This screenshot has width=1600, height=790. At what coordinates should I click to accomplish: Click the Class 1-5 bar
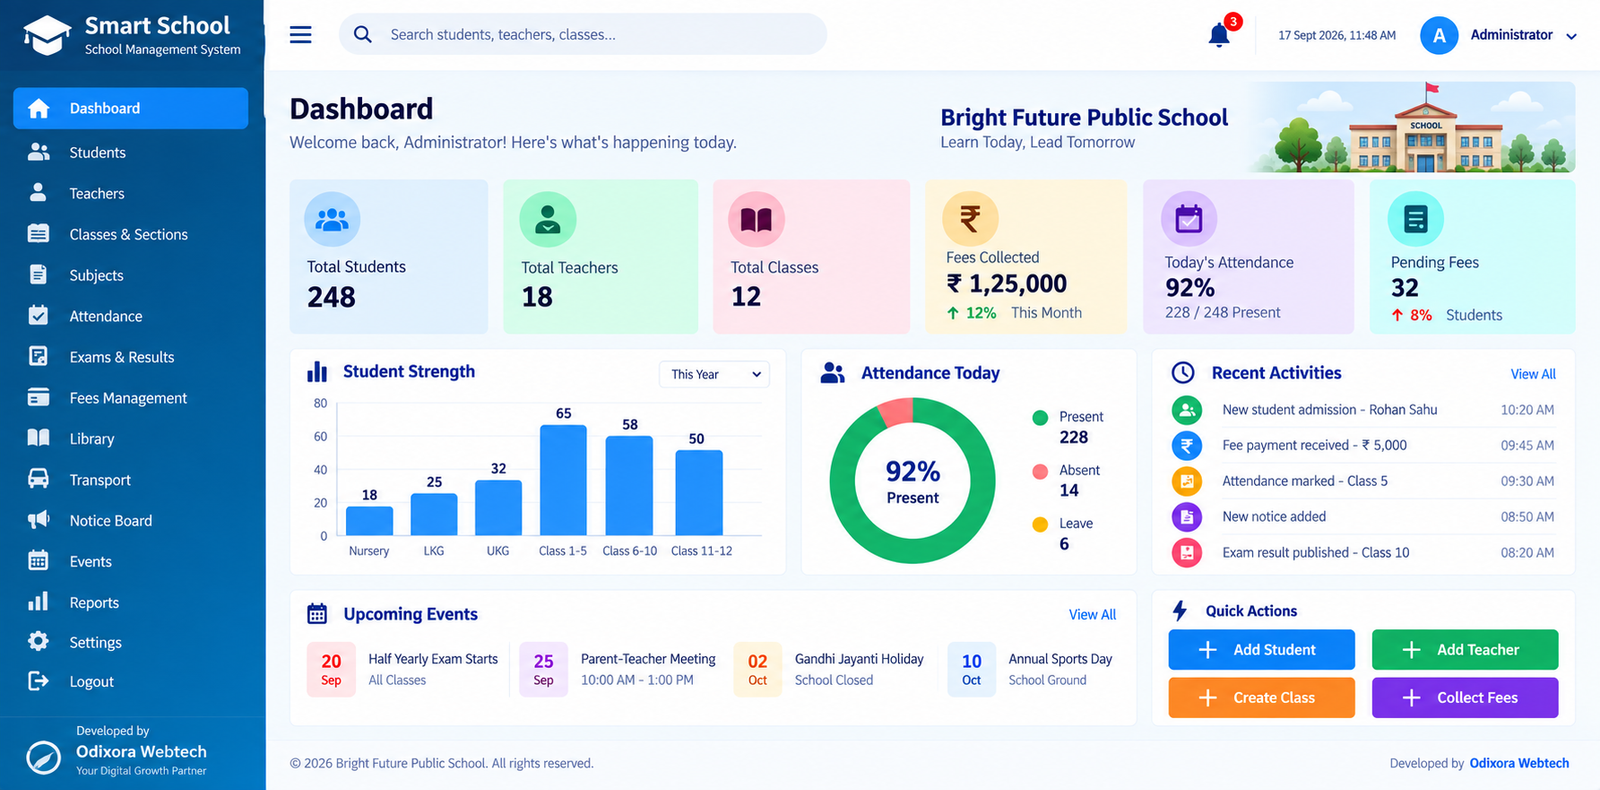[x=563, y=480]
